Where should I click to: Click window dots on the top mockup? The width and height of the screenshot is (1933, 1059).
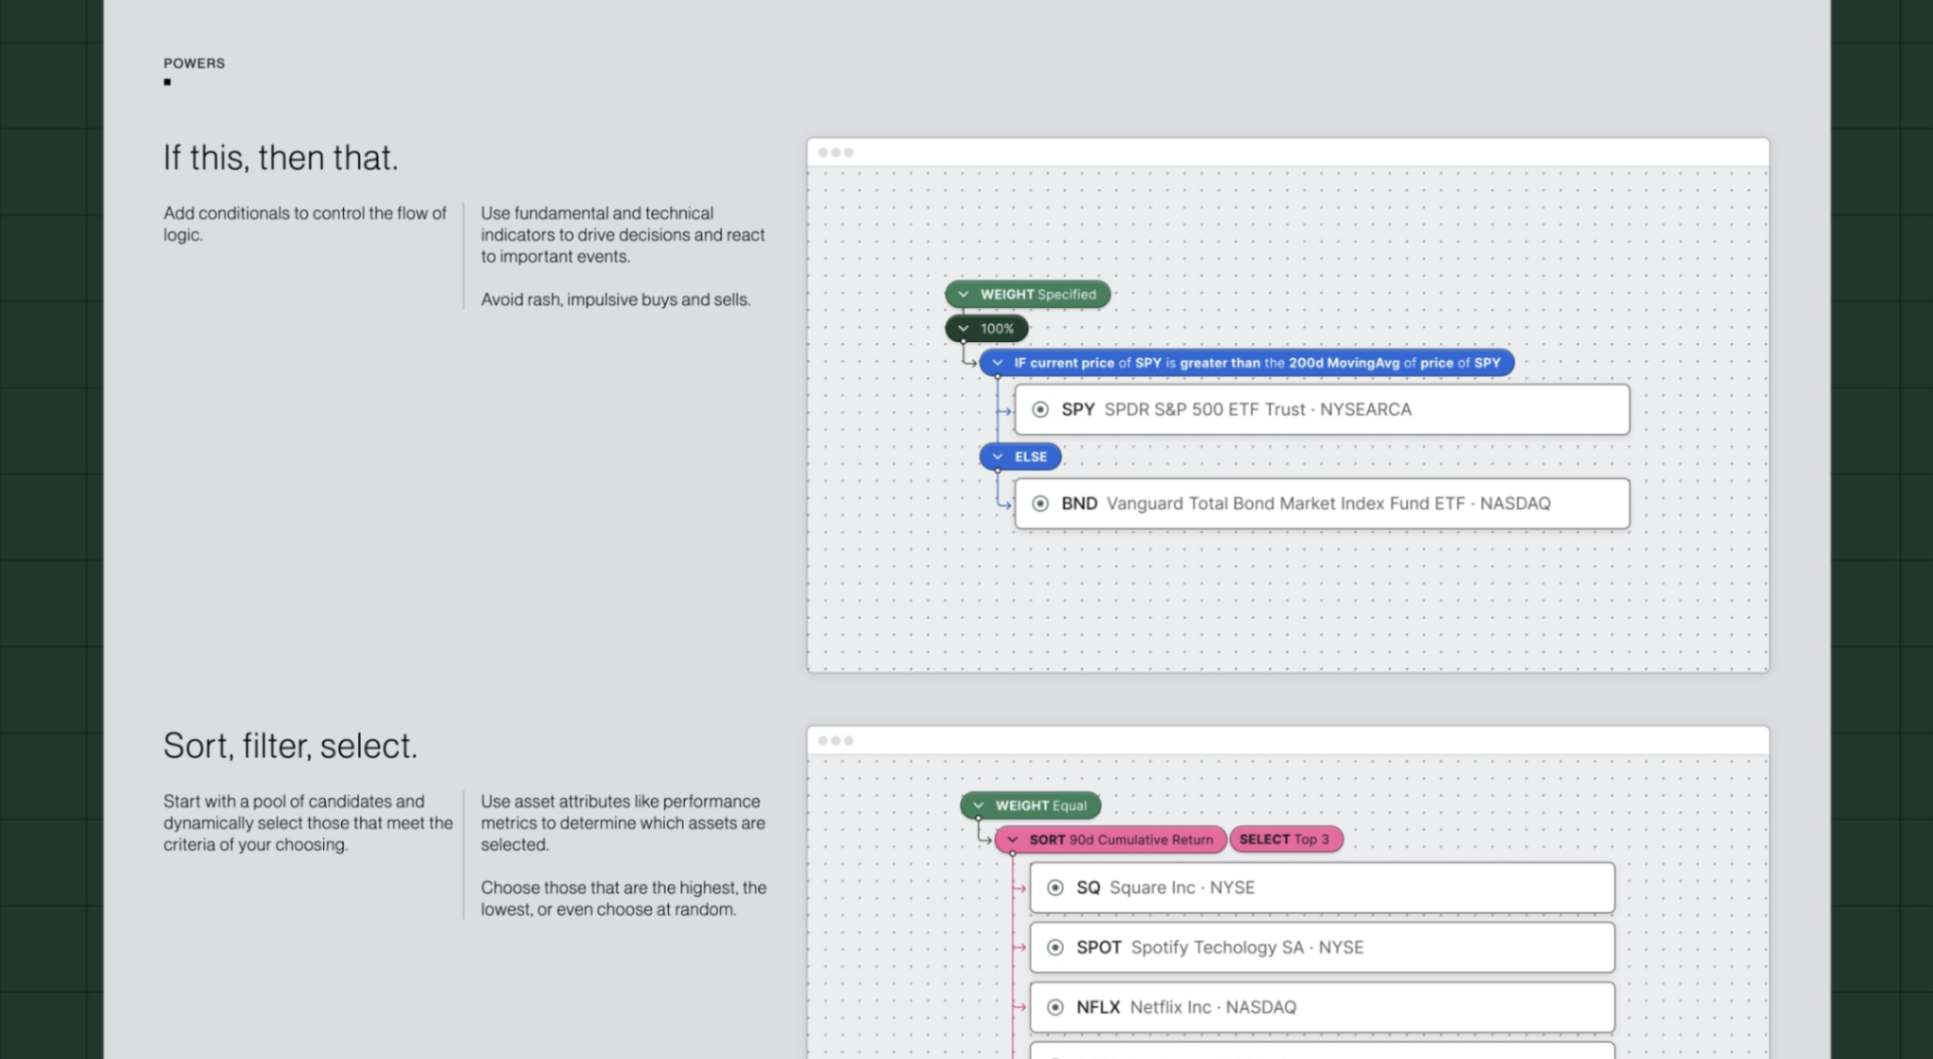tap(835, 153)
